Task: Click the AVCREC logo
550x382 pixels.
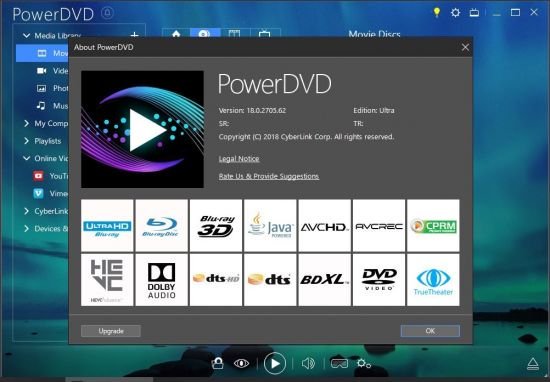Action: coord(379,226)
